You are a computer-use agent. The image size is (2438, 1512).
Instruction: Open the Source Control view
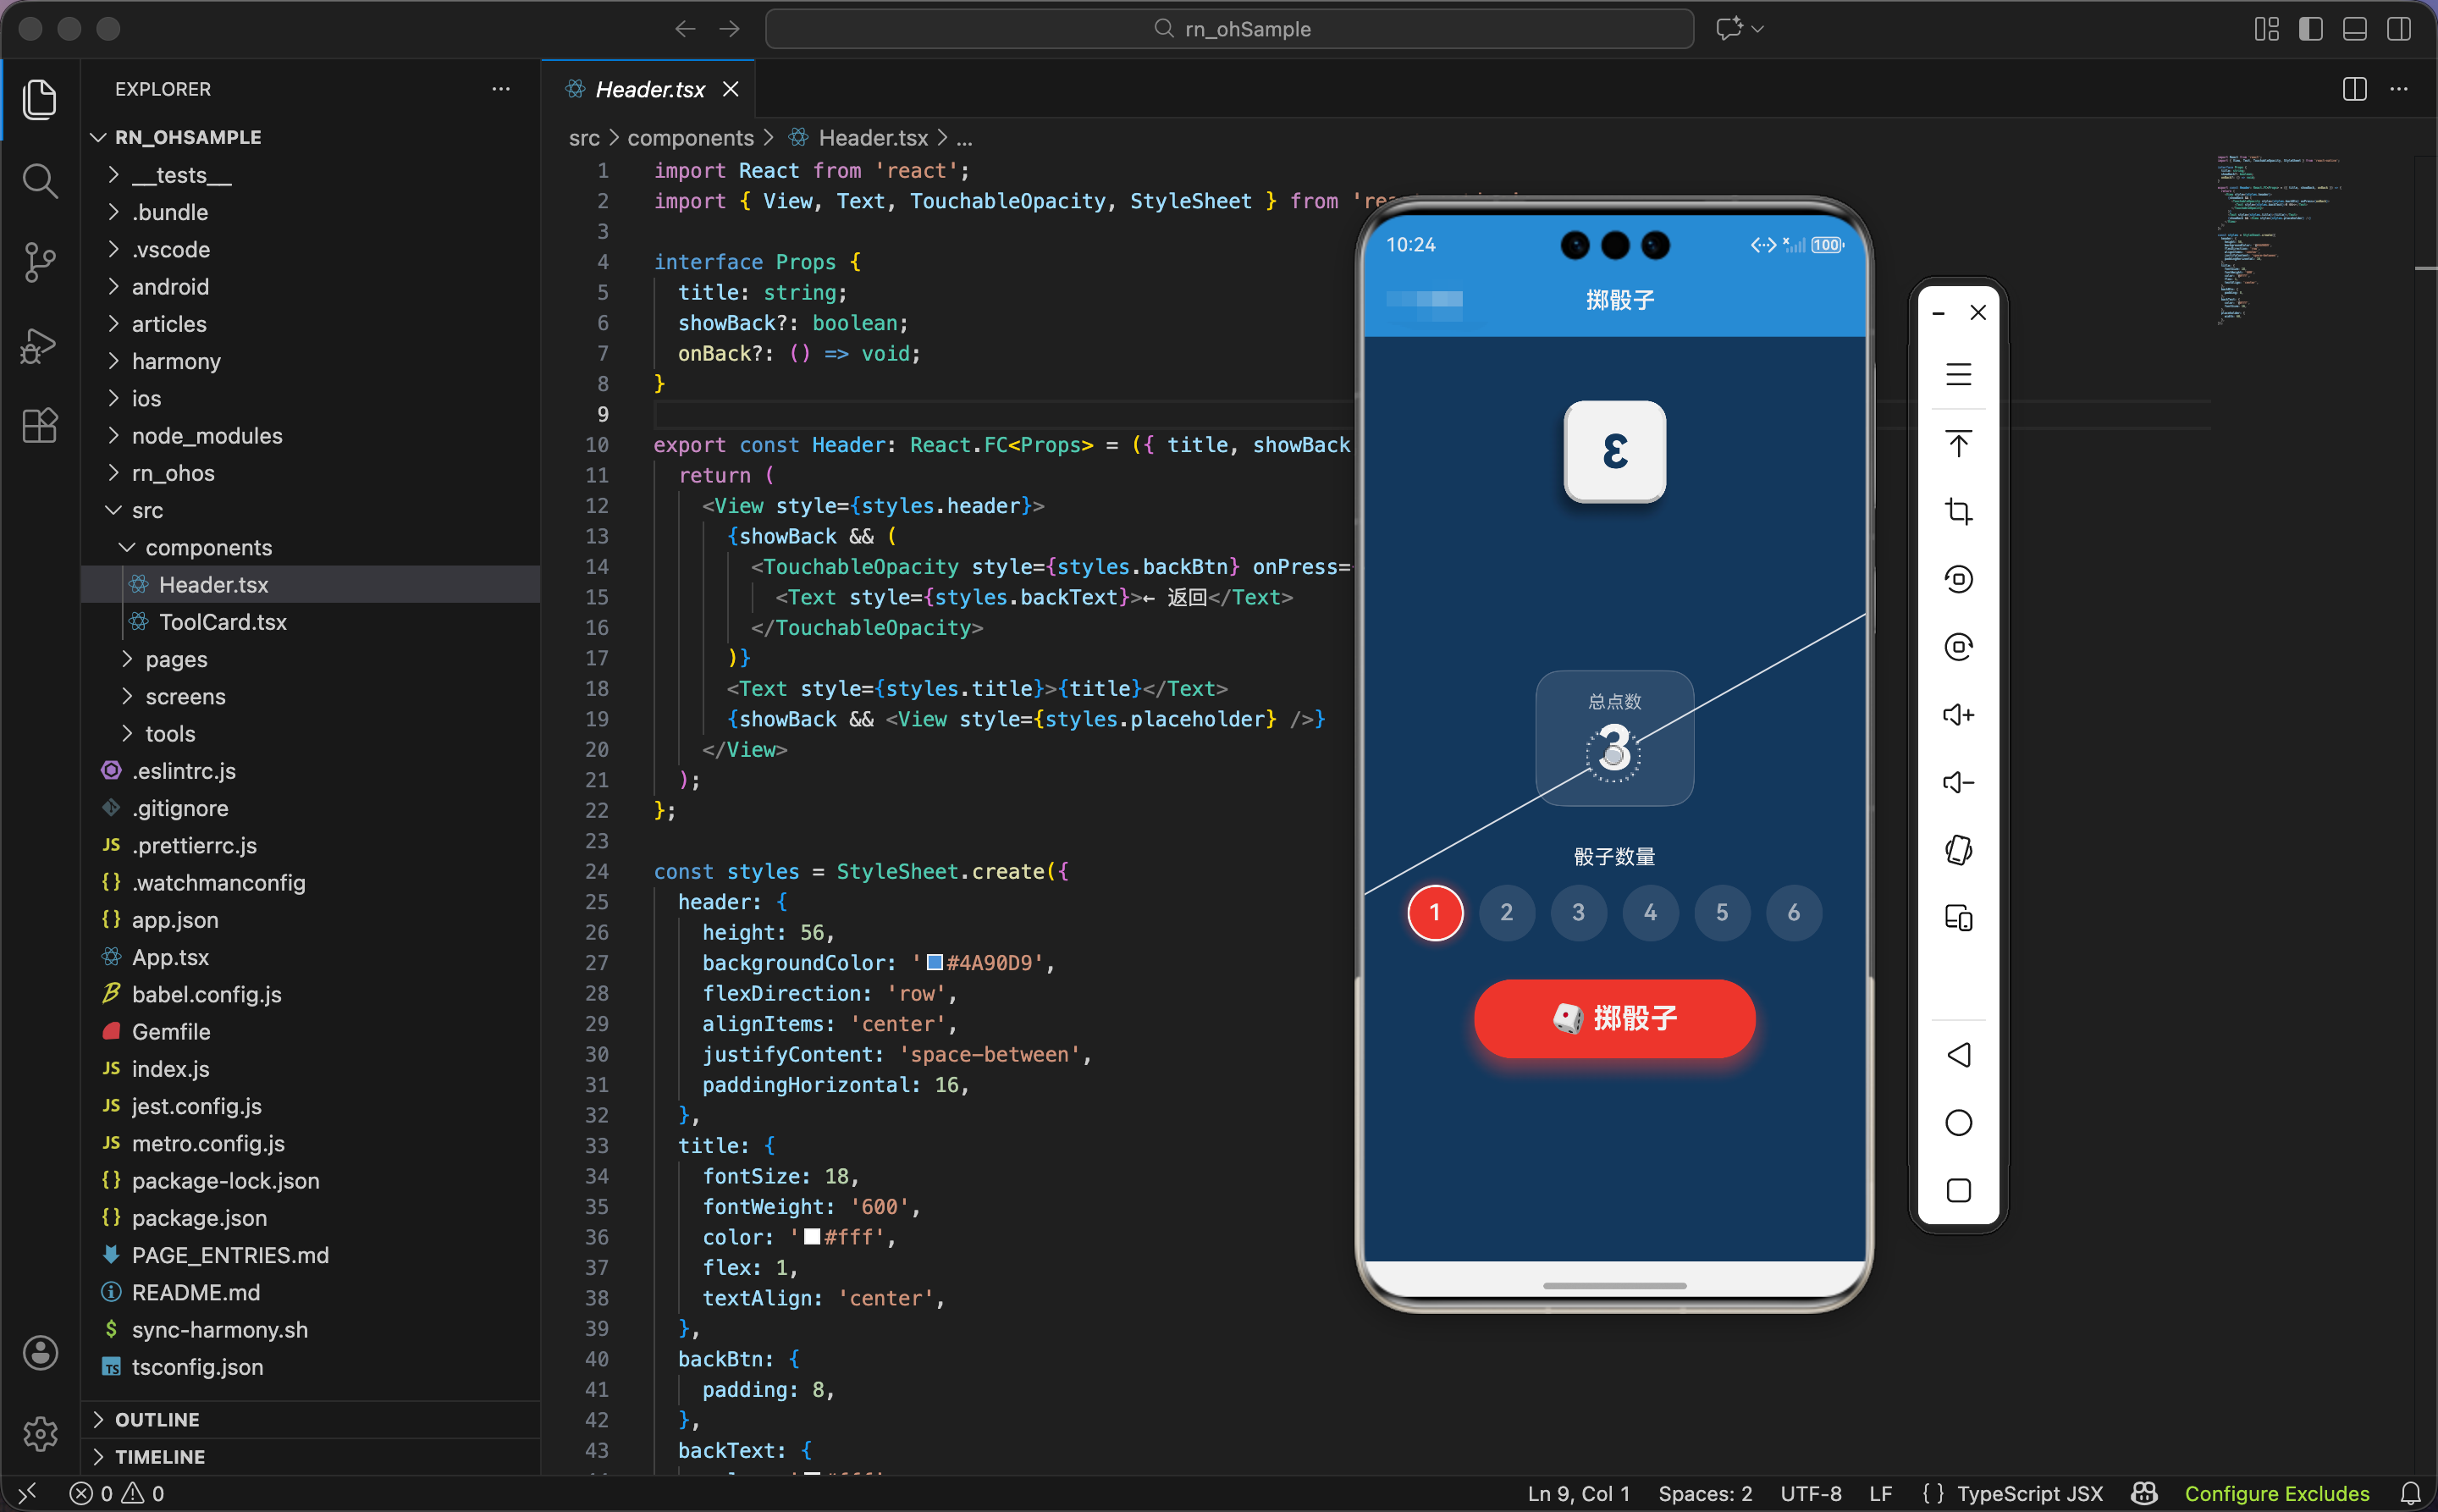click(x=39, y=262)
